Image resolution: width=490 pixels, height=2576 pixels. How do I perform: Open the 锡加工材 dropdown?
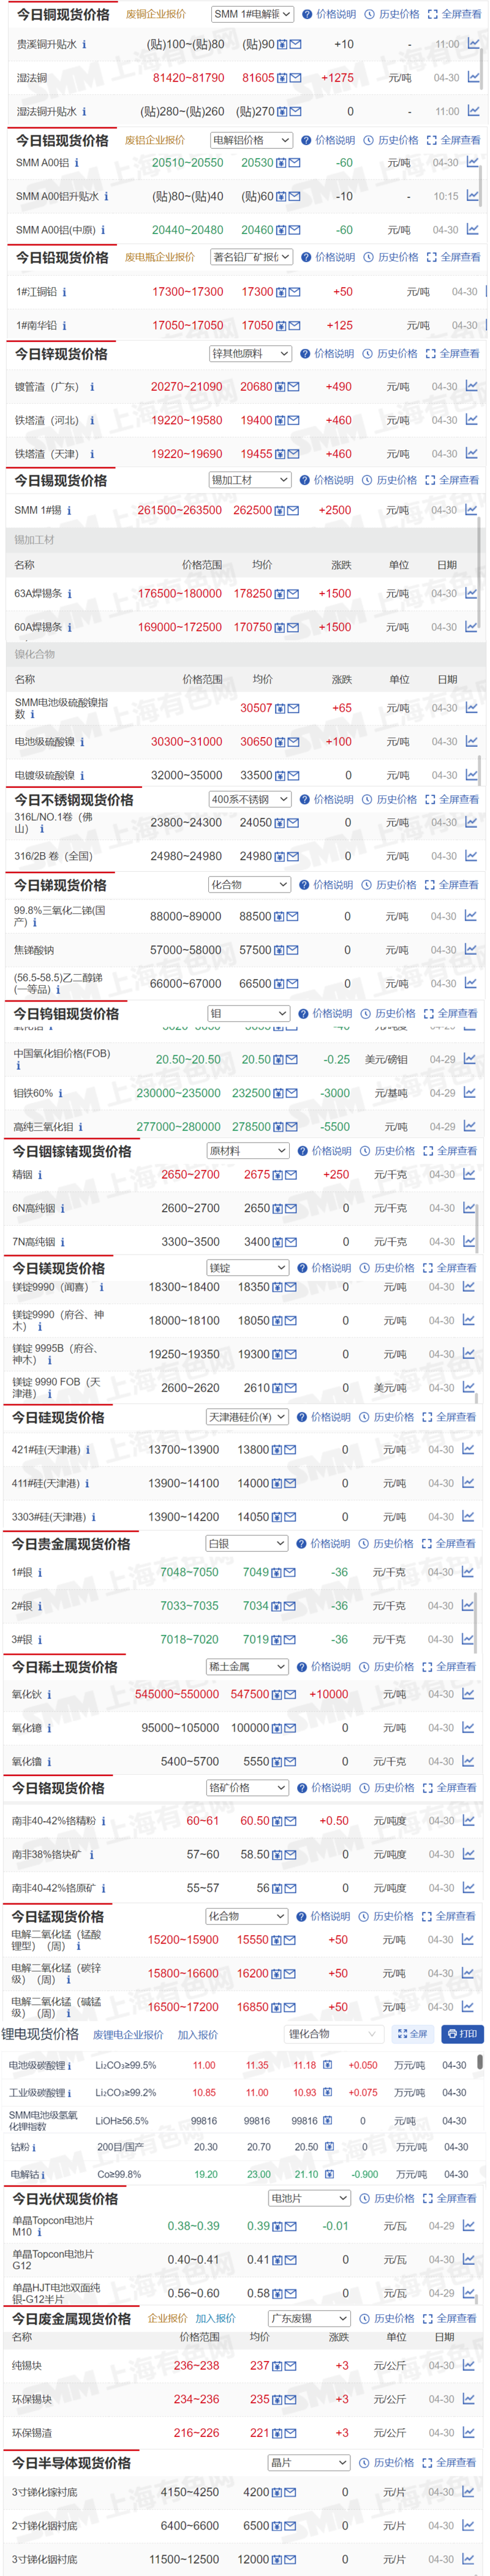pos(249,480)
